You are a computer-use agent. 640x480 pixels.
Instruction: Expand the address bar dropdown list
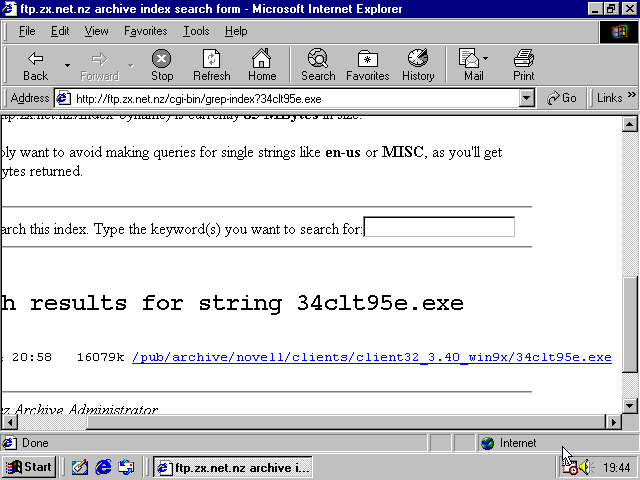527,99
